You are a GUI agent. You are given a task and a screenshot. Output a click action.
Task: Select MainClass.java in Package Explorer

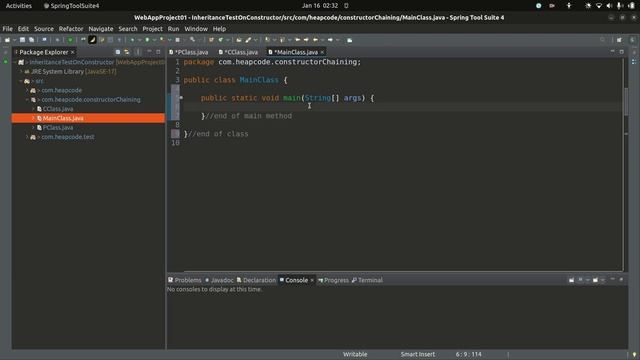click(x=88, y=118)
